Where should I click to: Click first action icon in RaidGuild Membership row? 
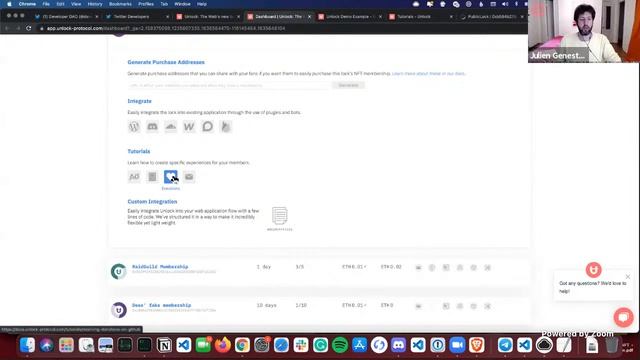[x=418, y=268]
